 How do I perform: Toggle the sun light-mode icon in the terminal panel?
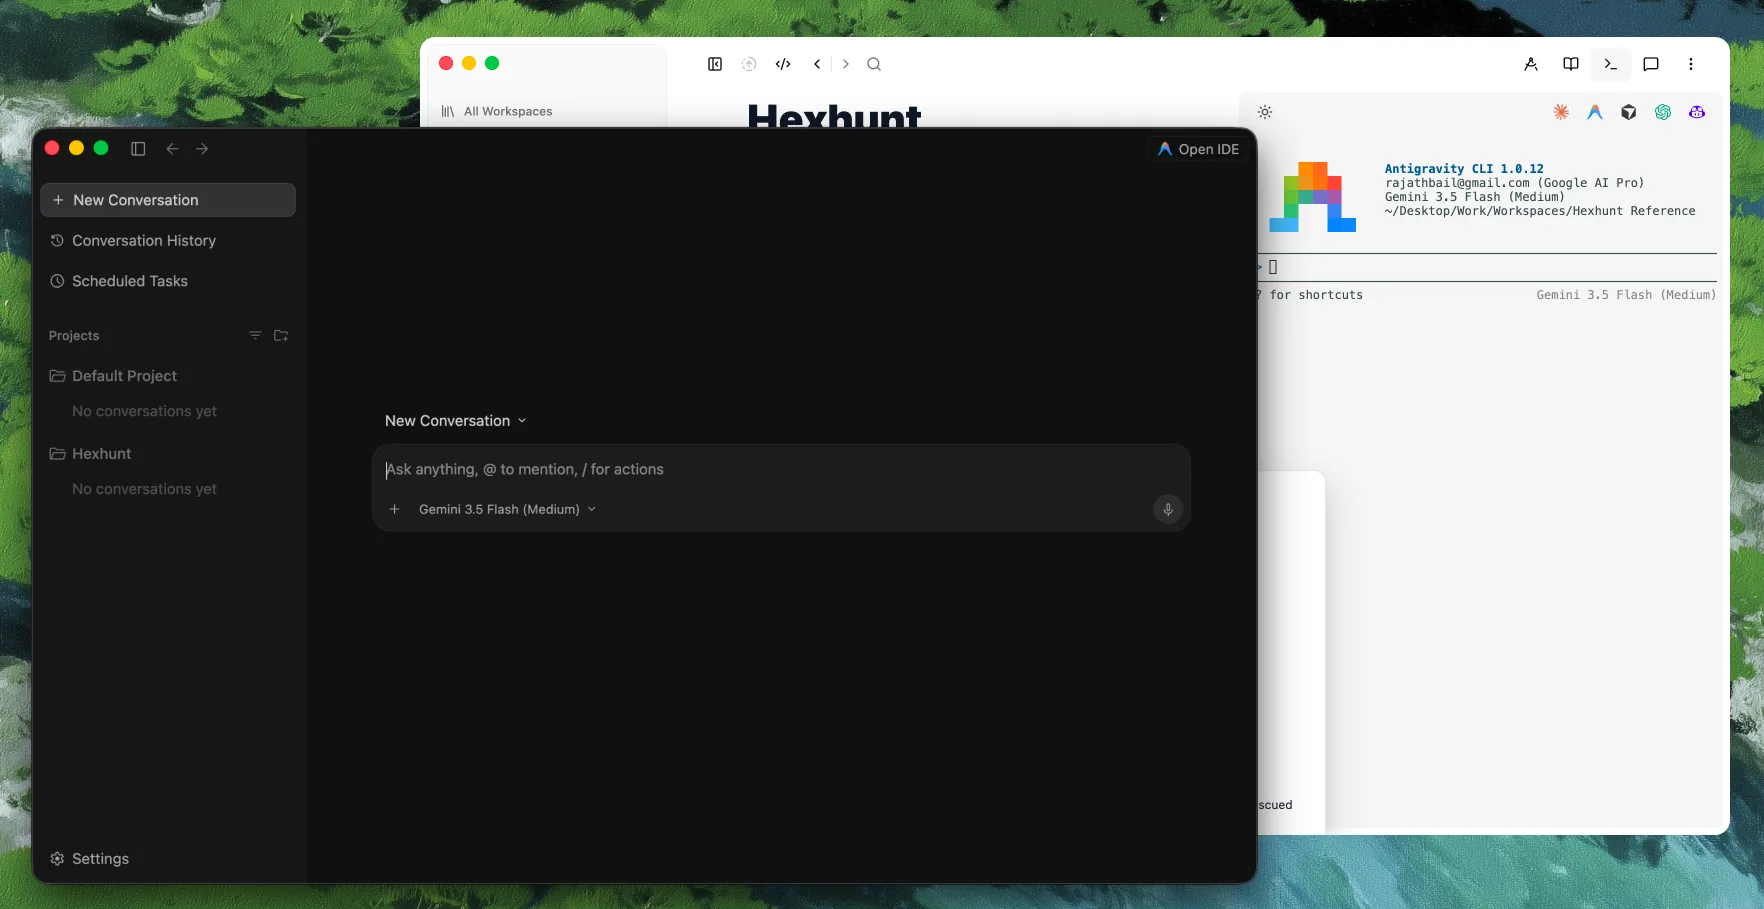(x=1265, y=112)
